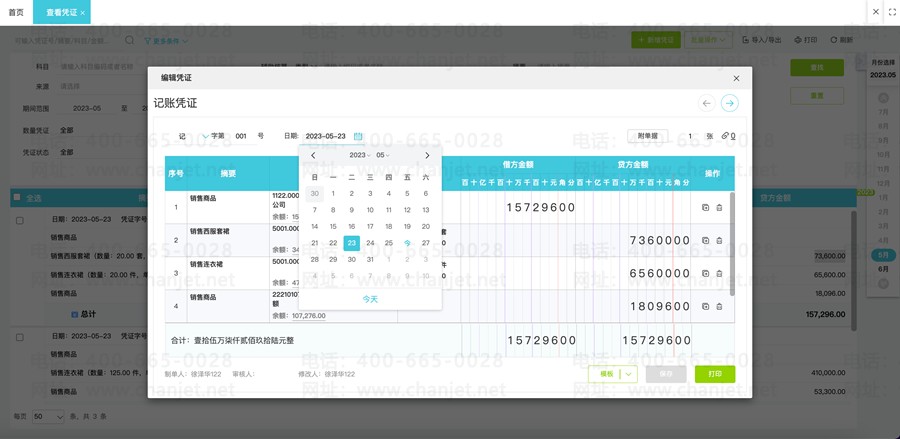Check the second voucher row checkbox
The image size is (900, 439).
(x=20, y=337)
